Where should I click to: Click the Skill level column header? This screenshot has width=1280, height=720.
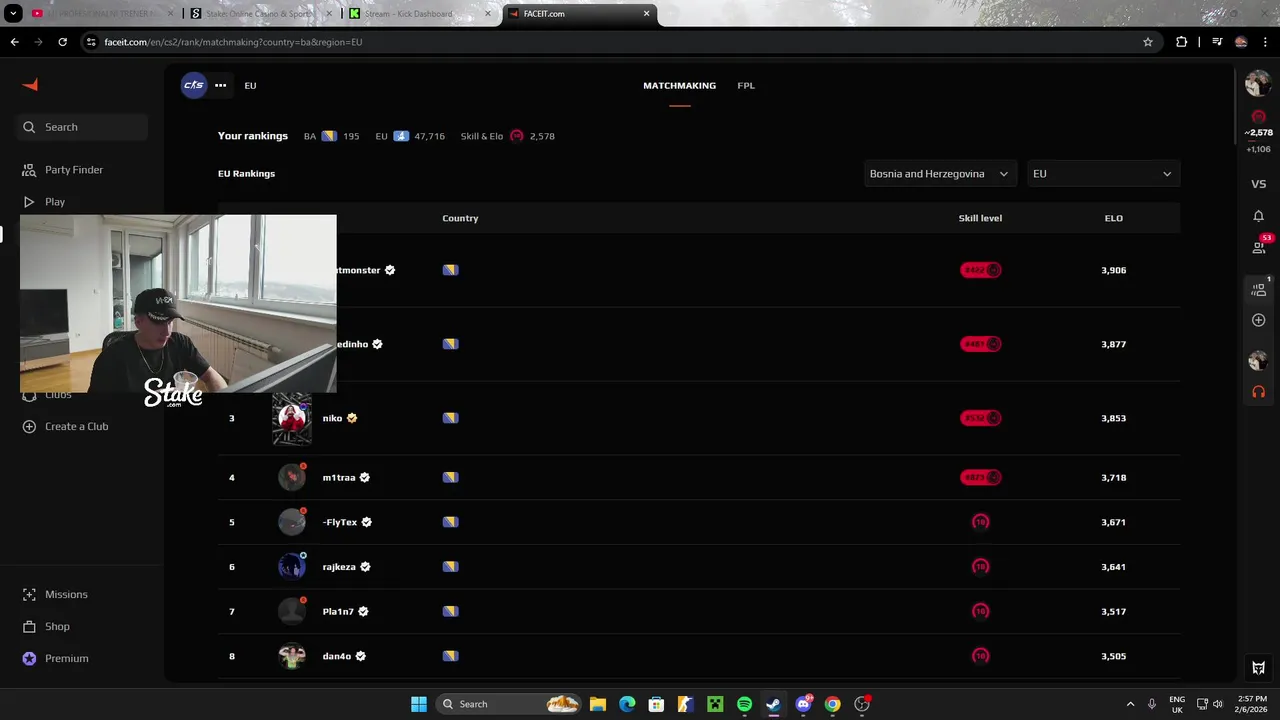click(980, 218)
